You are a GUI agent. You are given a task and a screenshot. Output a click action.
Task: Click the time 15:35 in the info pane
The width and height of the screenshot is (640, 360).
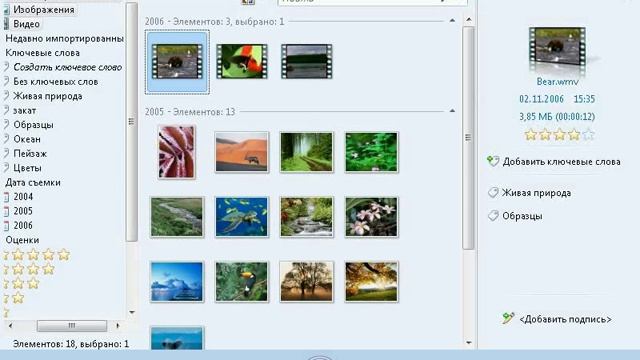click(x=584, y=99)
